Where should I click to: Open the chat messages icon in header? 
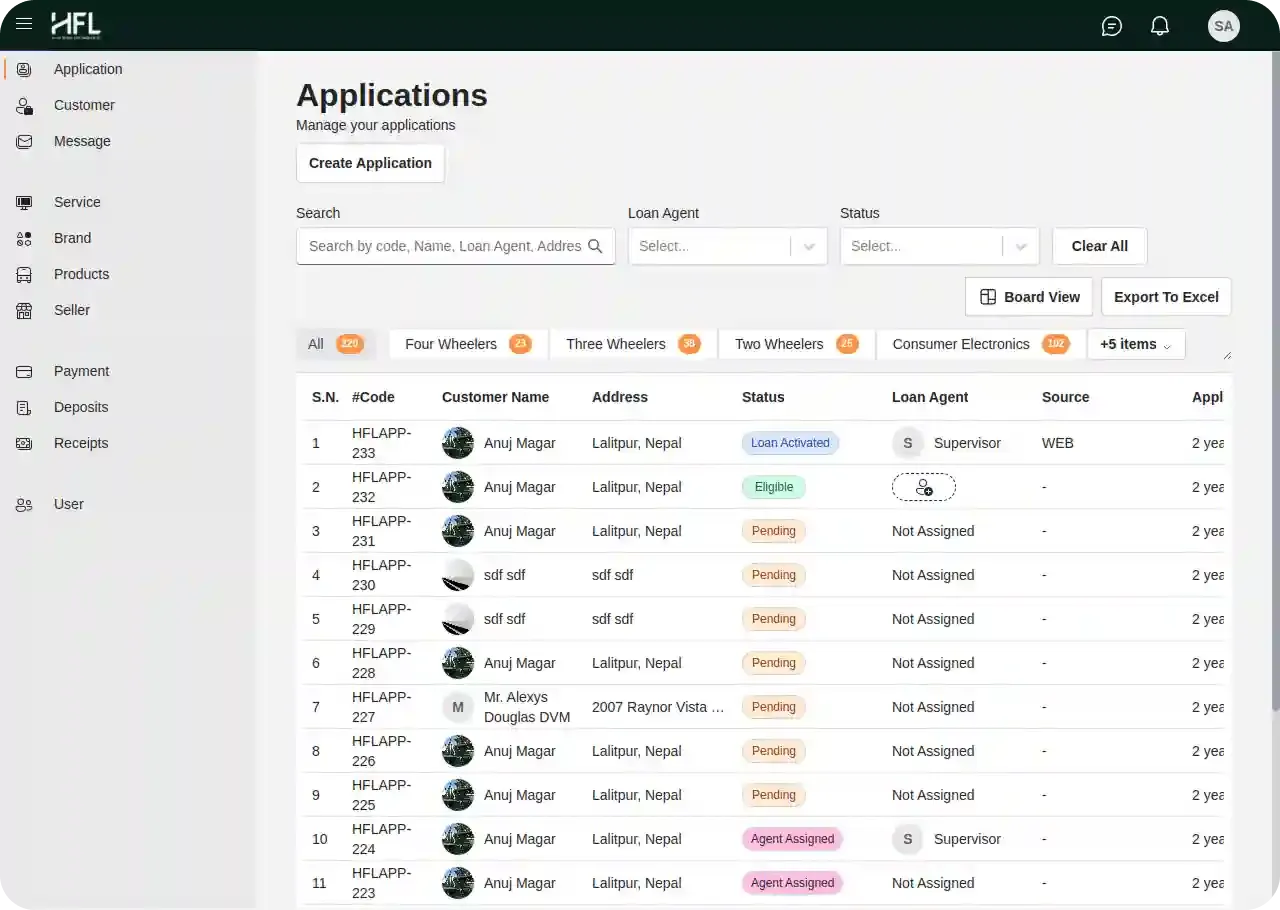point(1112,26)
